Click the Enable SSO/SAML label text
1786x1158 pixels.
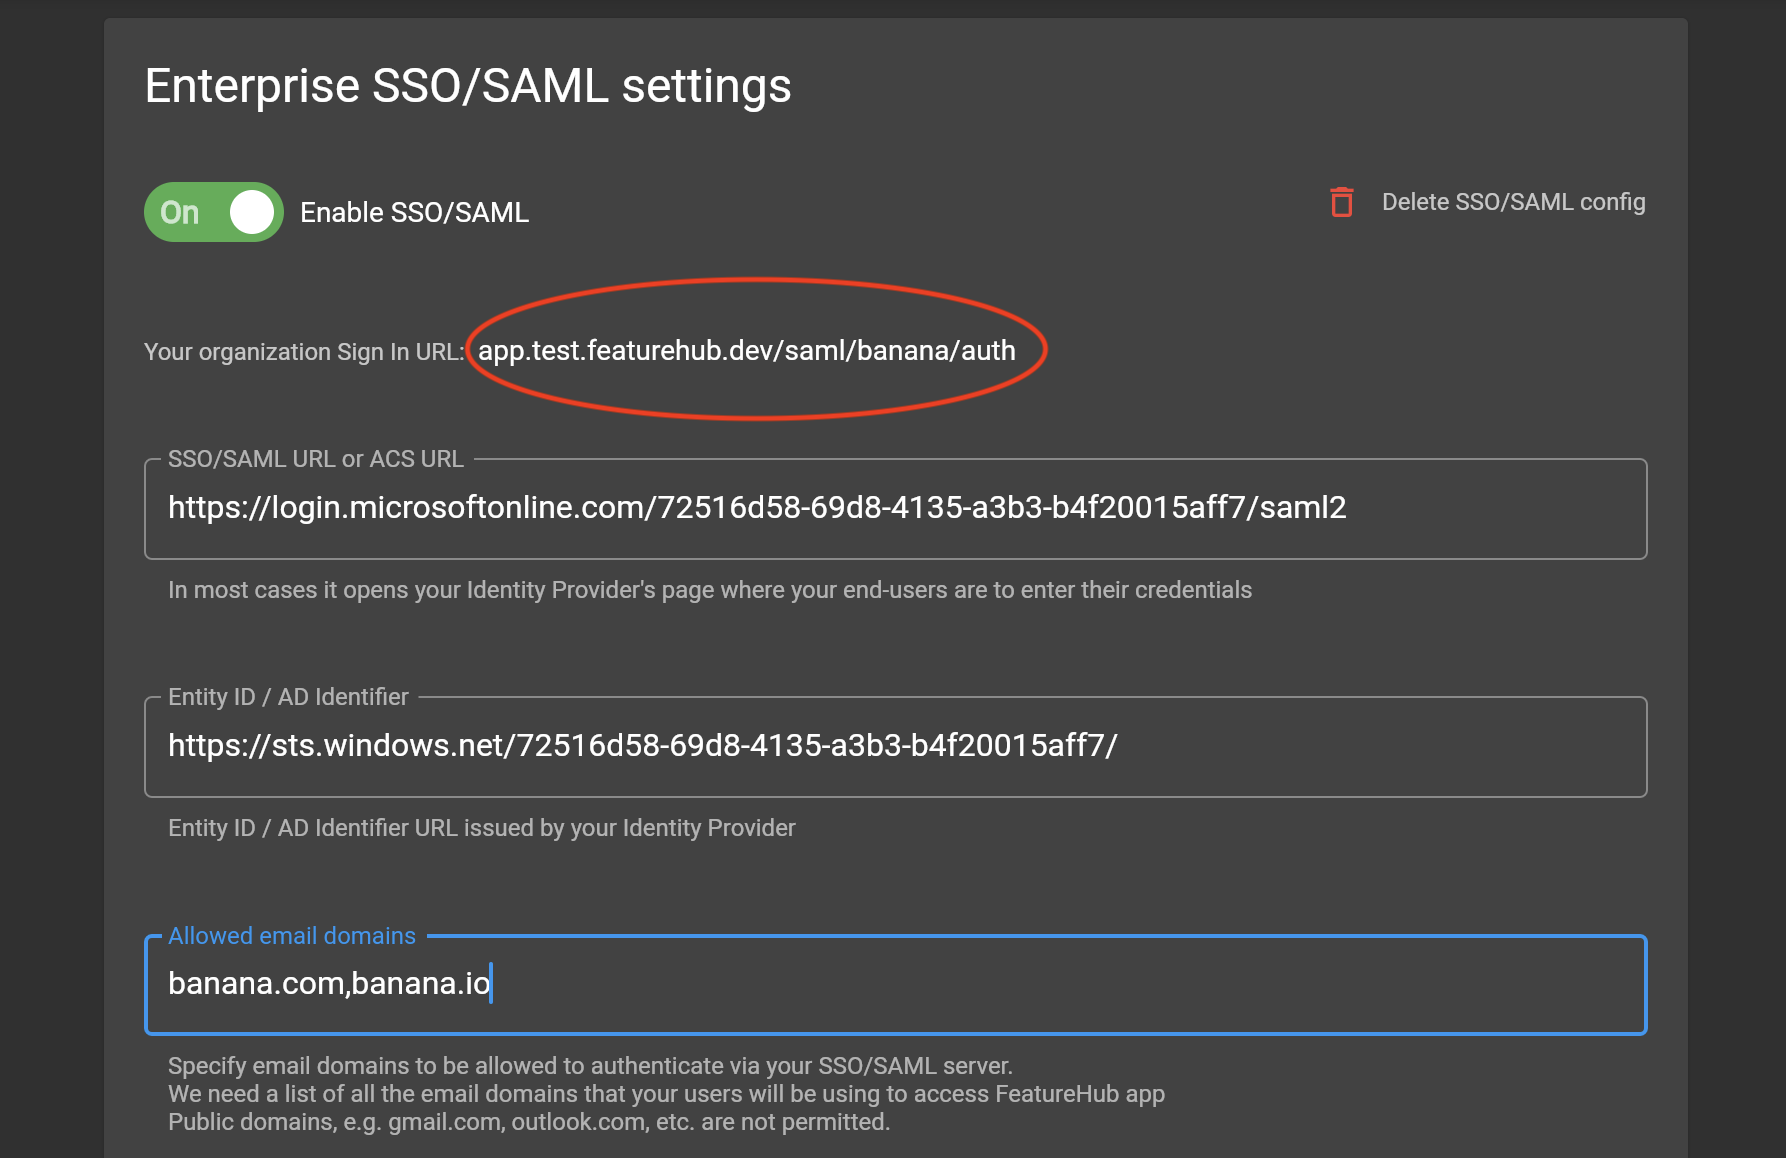tap(414, 212)
